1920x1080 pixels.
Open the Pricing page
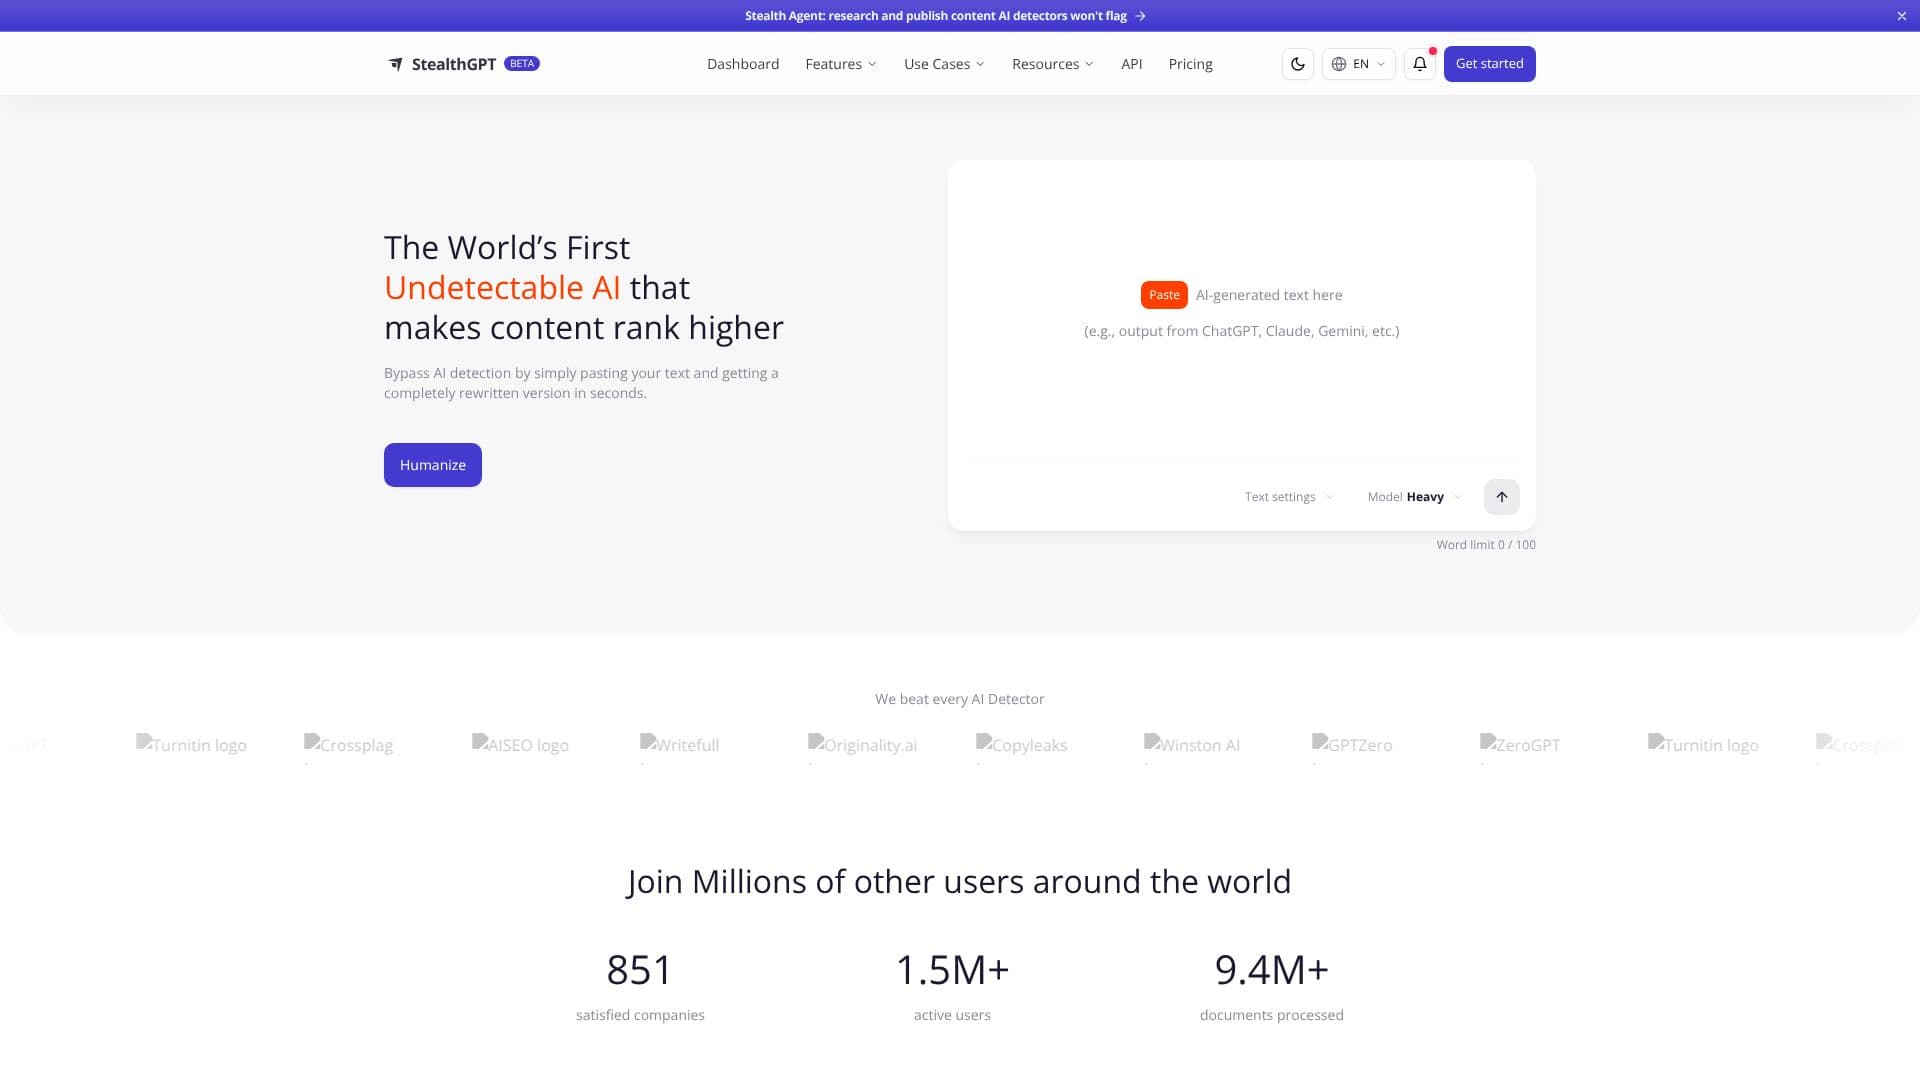click(x=1190, y=64)
